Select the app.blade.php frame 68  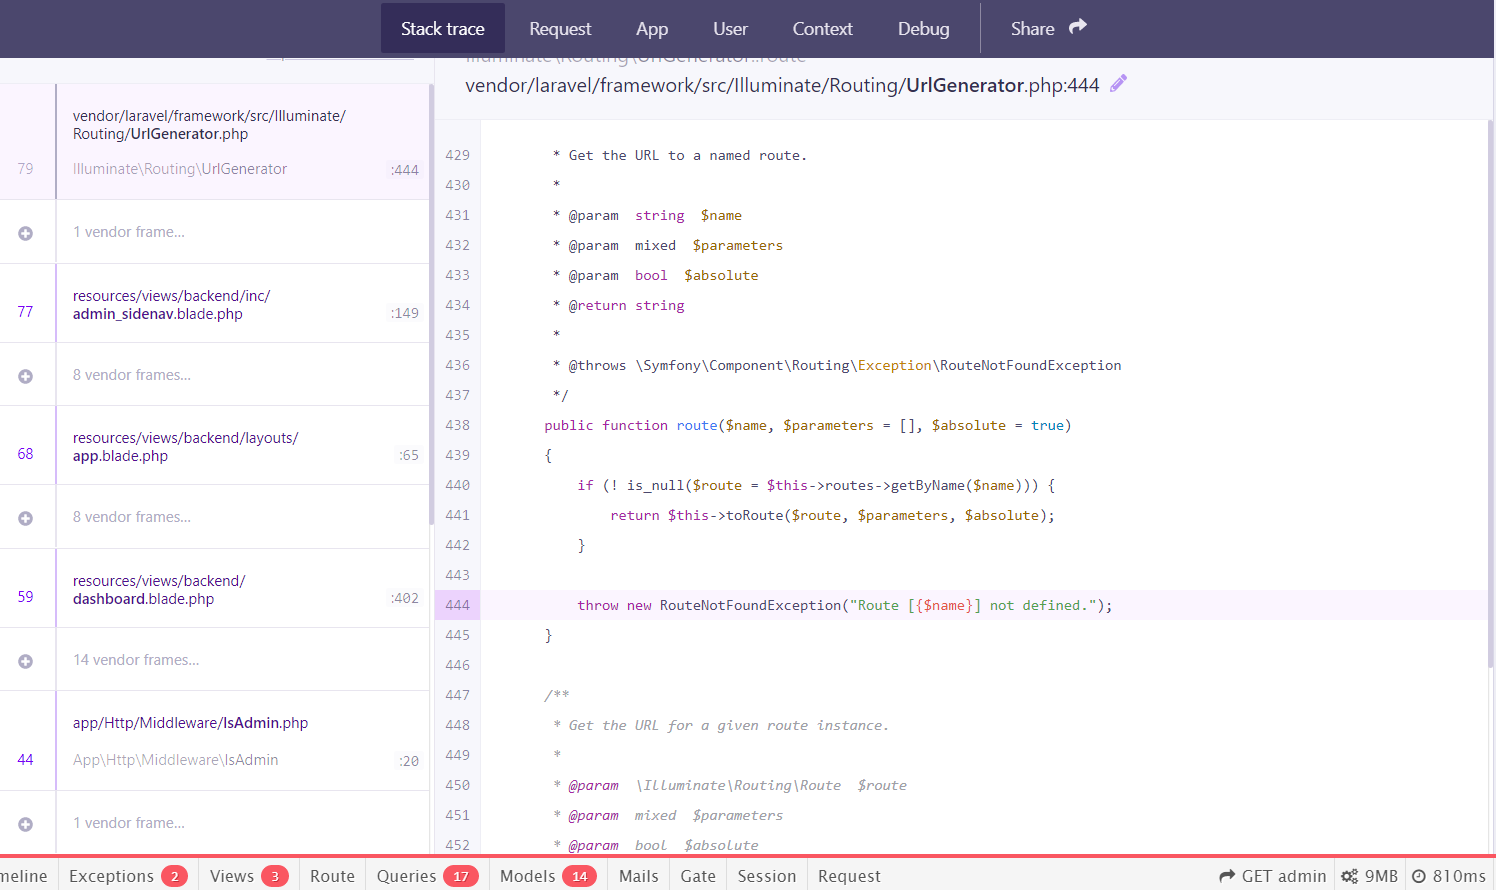215,446
